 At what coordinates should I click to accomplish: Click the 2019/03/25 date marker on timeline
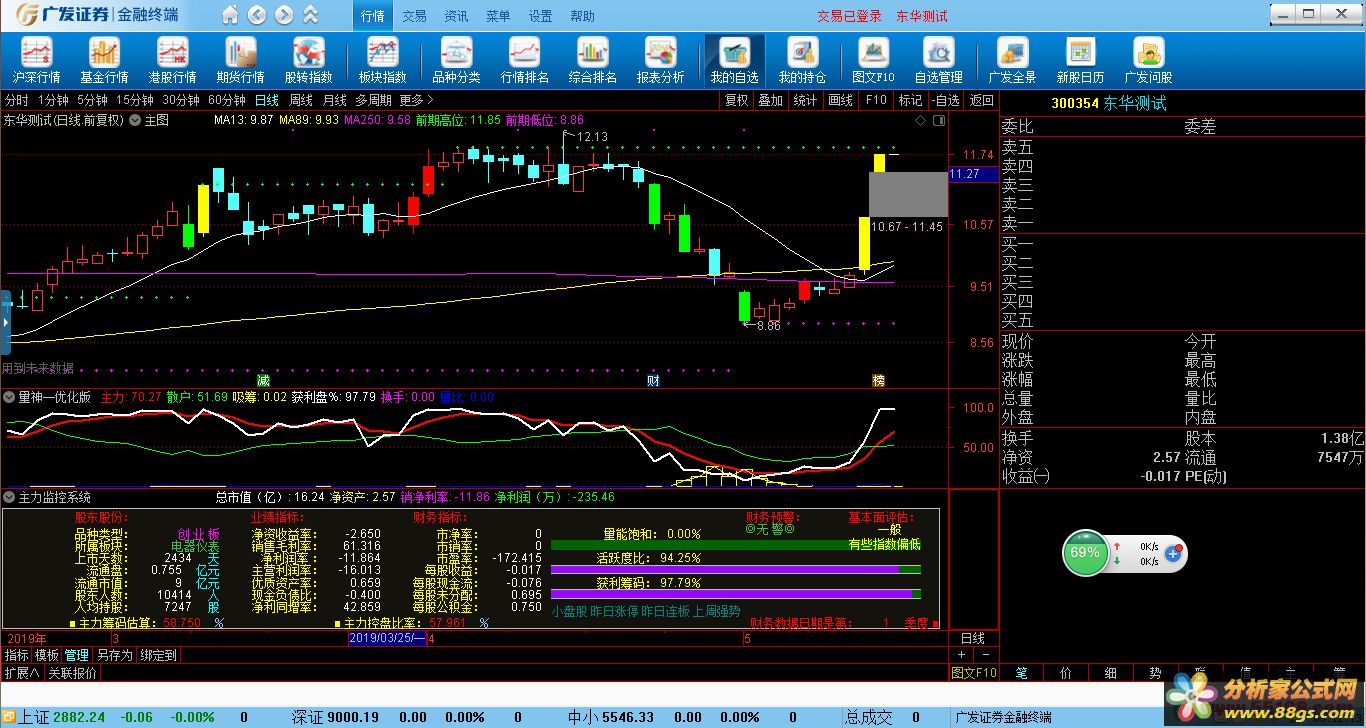click(386, 638)
